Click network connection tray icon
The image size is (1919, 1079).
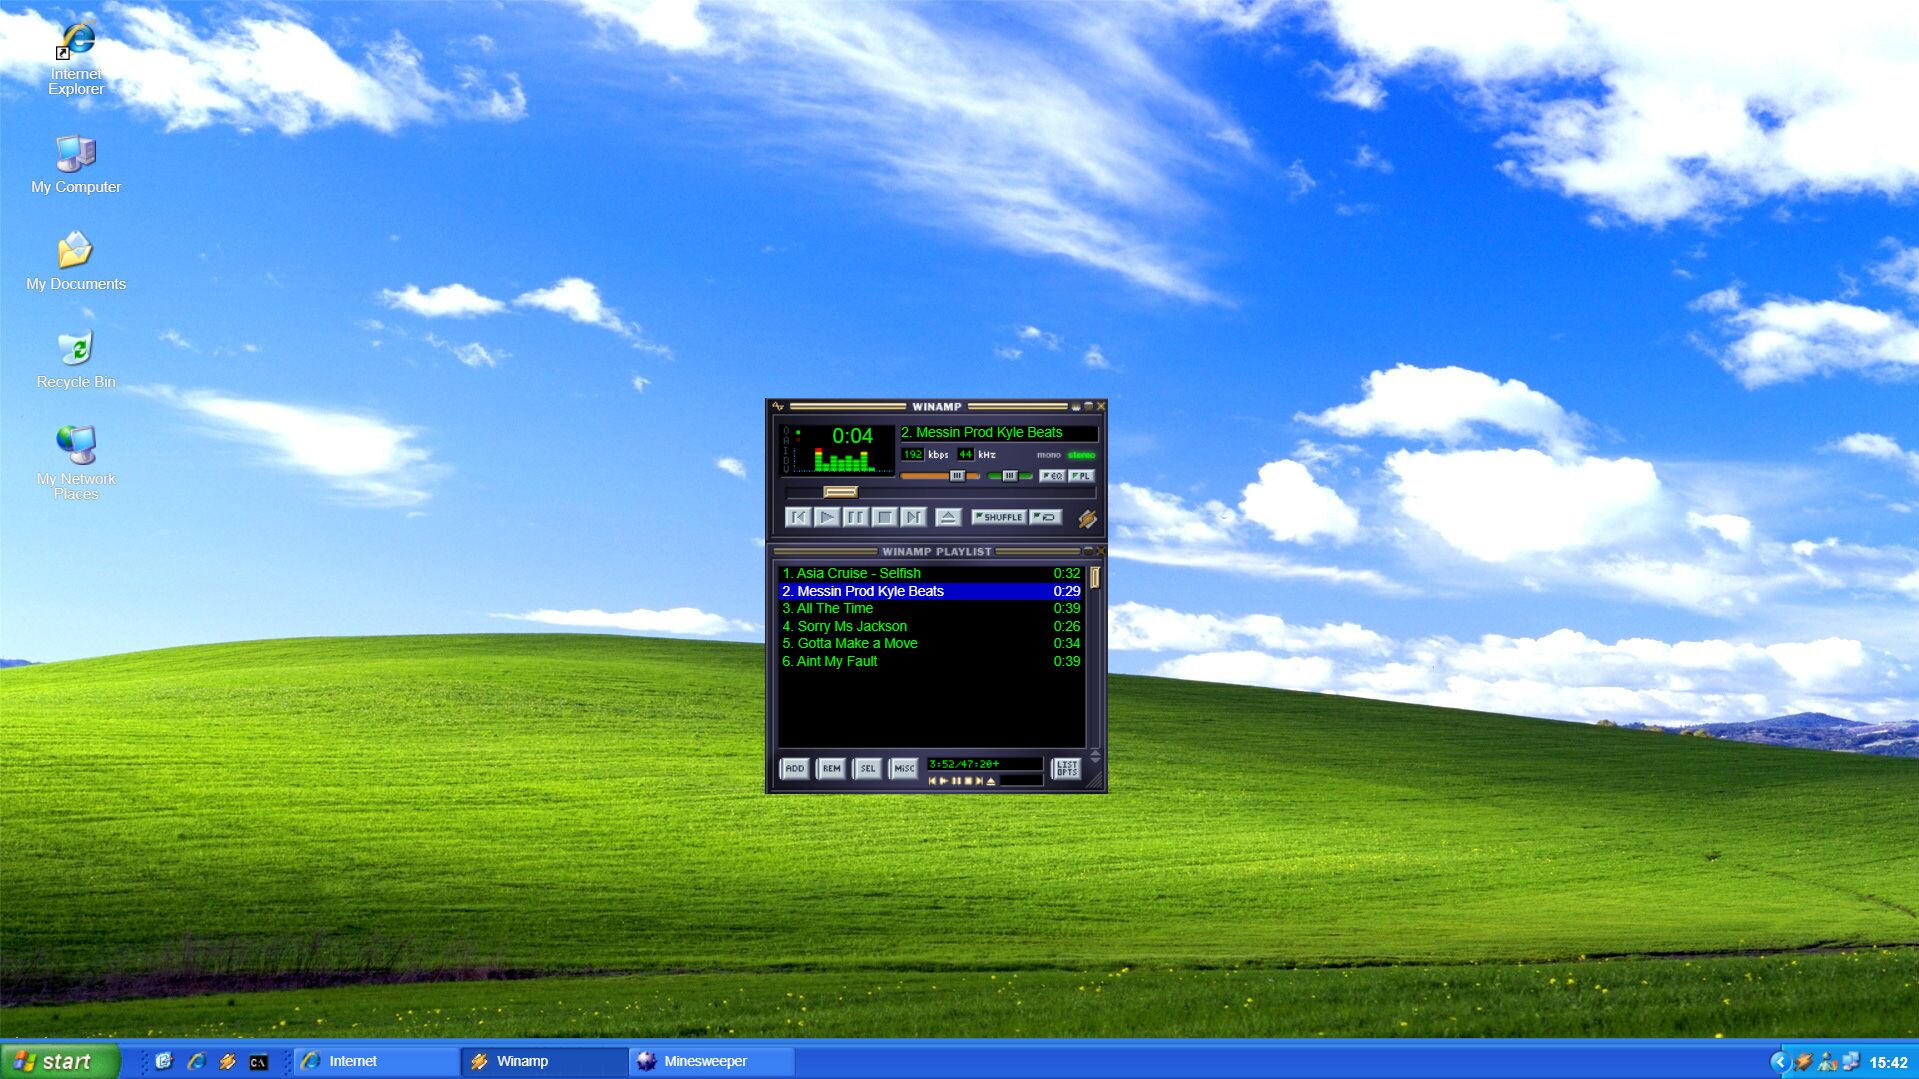point(1851,1062)
